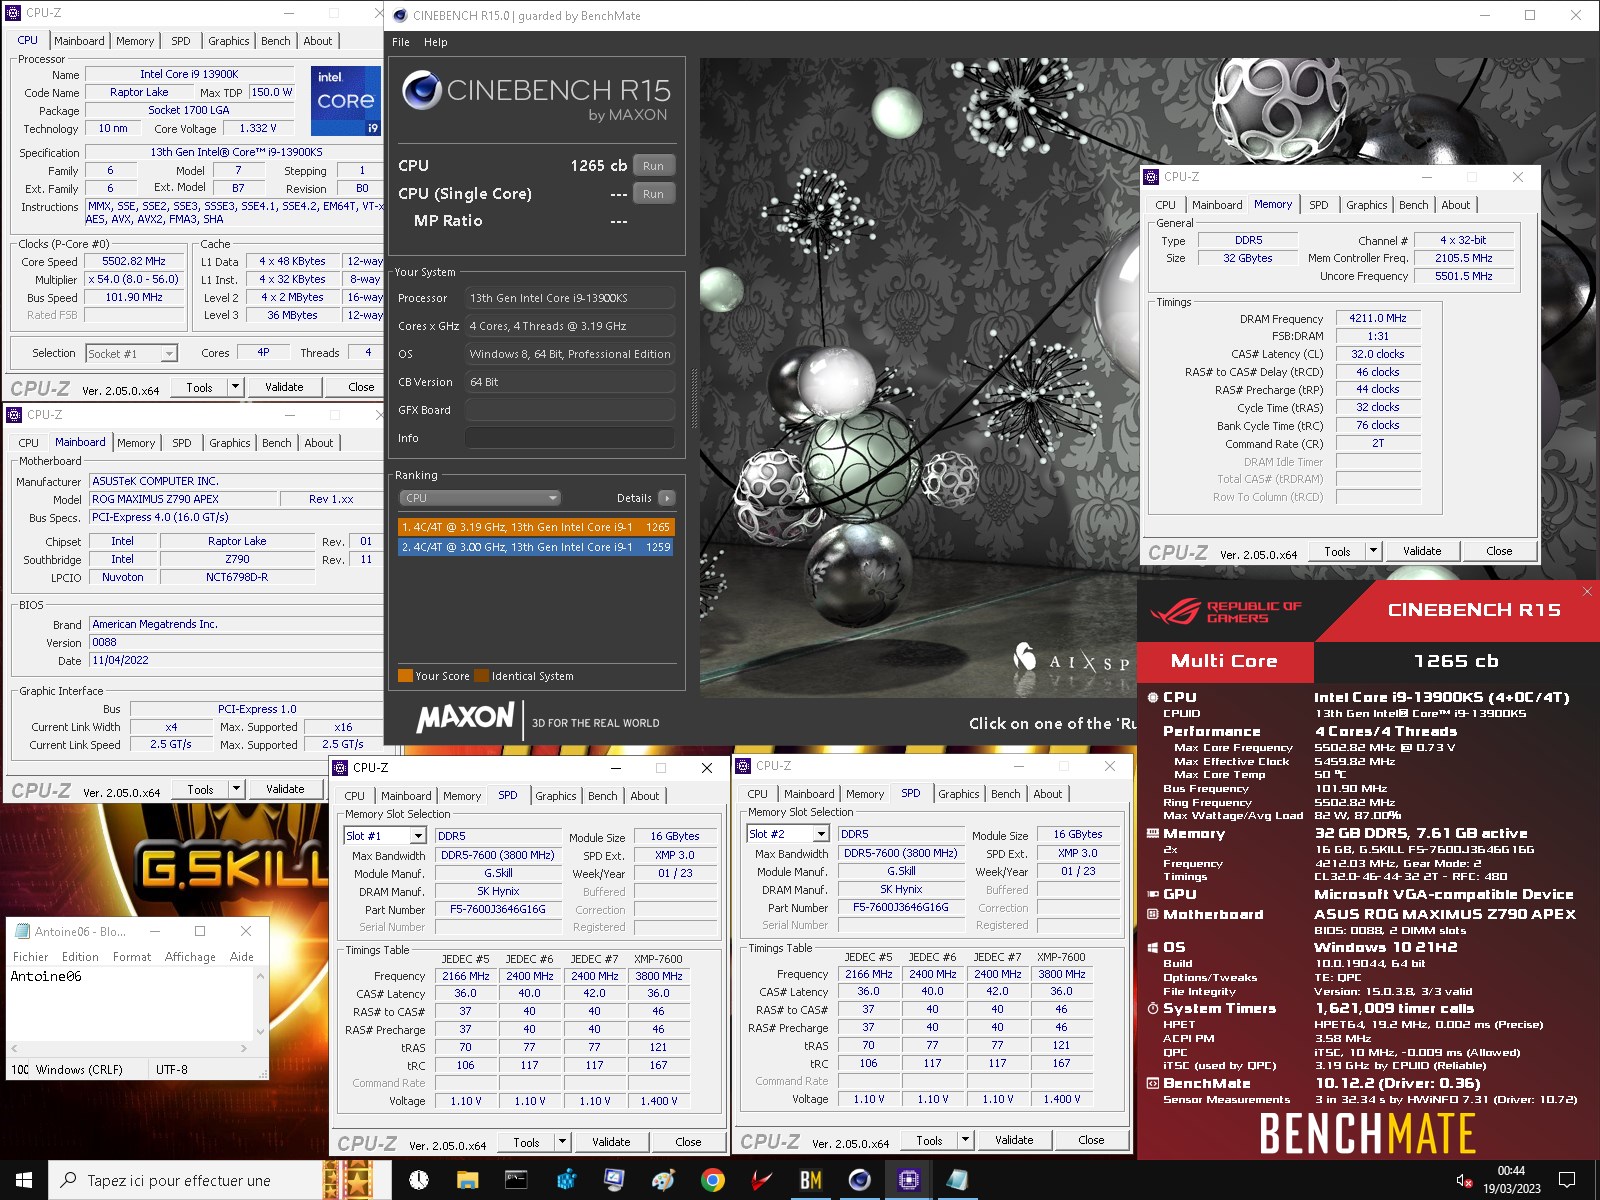Open the Windows Start menu
Image resolution: width=1600 pixels, height=1200 pixels.
coord(24,1180)
